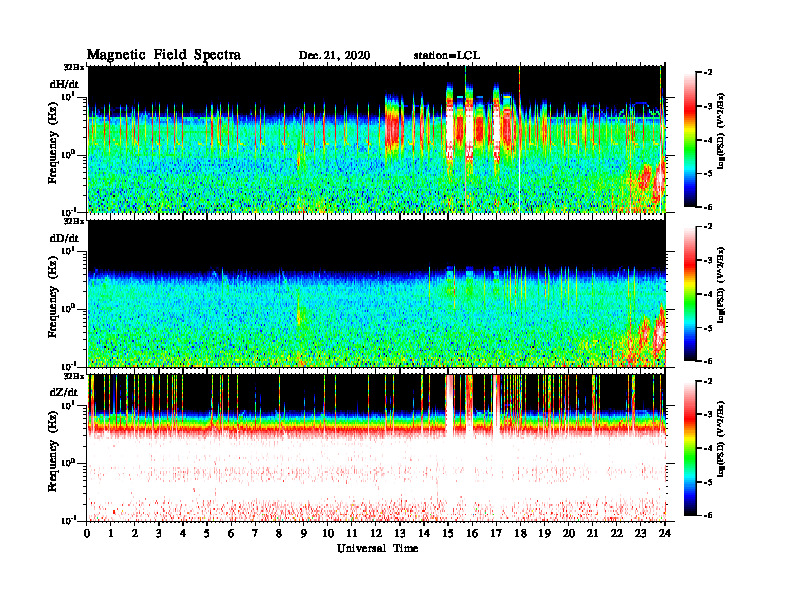The width and height of the screenshot is (792, 612).
Task: Click the log(PSD) label beside dZ/dt color bar
Action: click(721, 440)
